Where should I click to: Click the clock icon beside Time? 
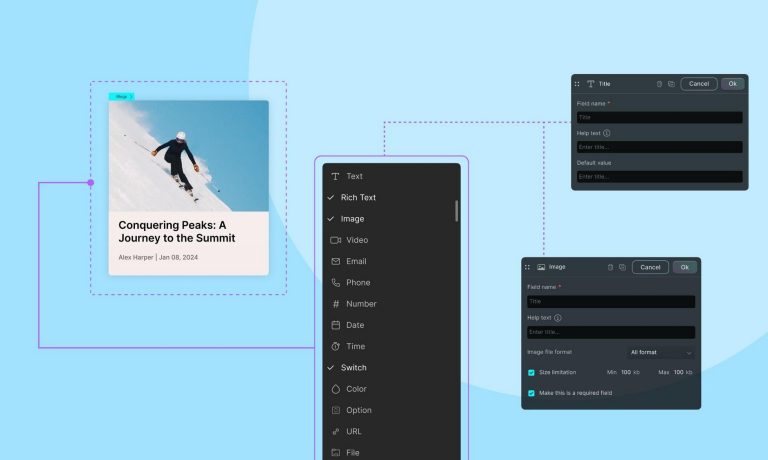coord(335,346)
